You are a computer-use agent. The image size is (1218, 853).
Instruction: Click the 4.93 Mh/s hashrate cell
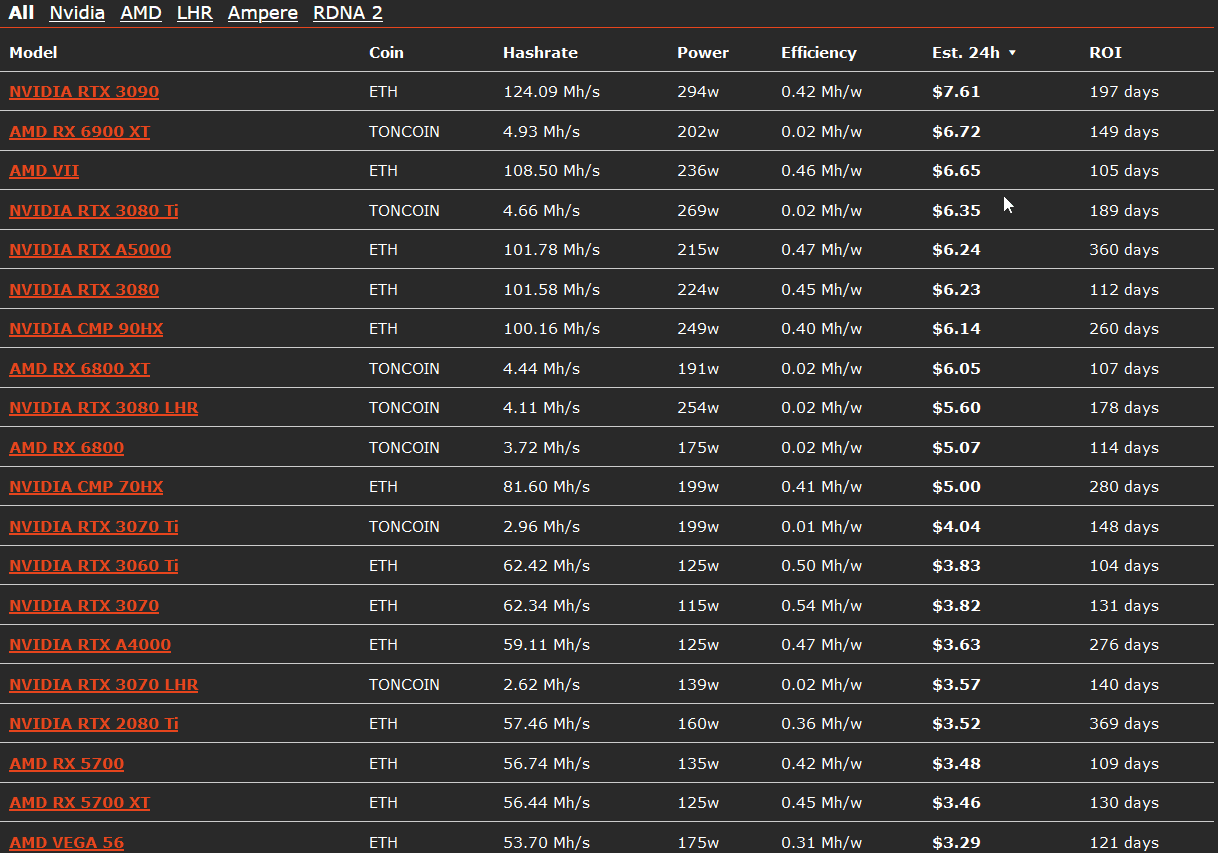tap(541, 131)
